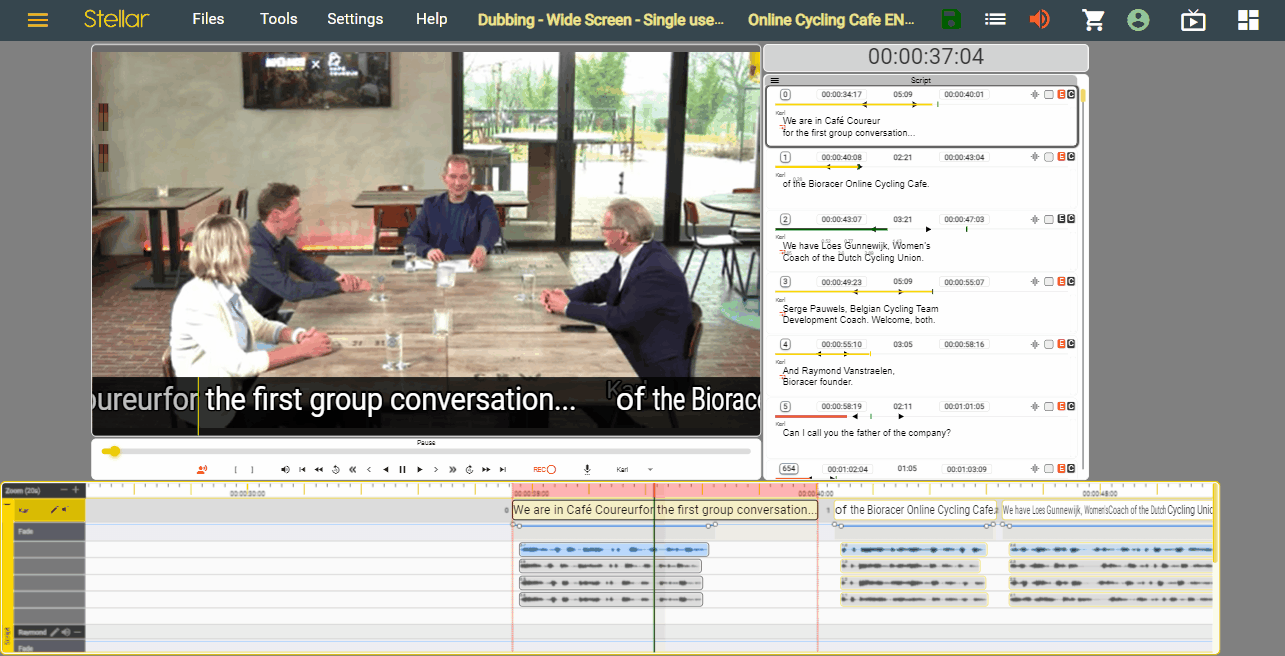This screenshot has width=1285, height=656.
Task: Tick the checkbox on script line 4
Action: click(x=1048, y=344)
